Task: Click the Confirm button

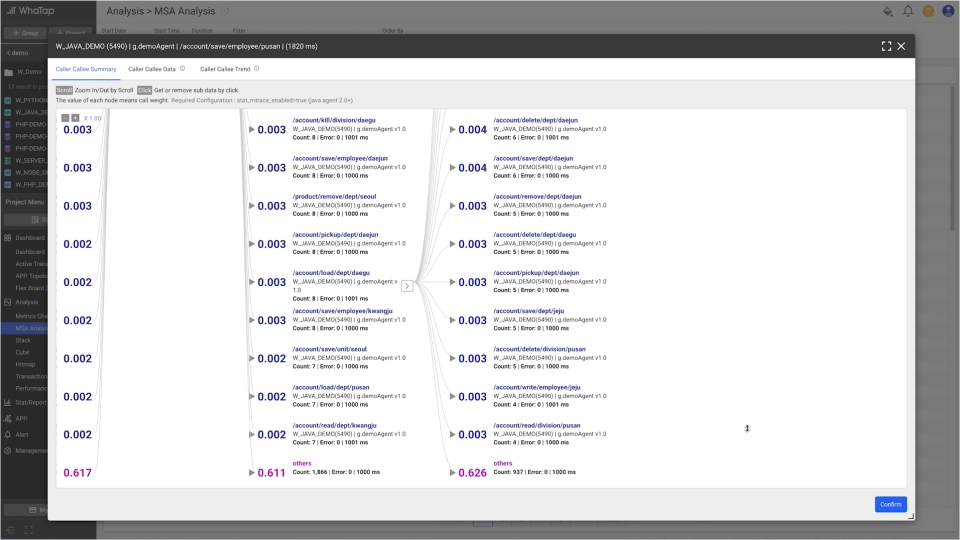Action: point(891,504)
